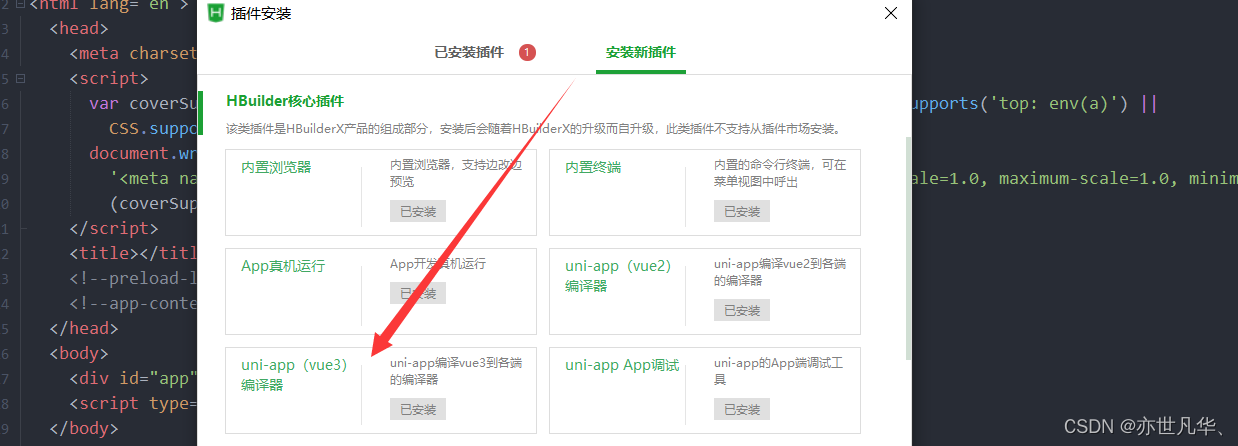Click the (coverSup code line
Image resolution: width=1238 pixels, height=446 pixels.
(x=153, y=203)
